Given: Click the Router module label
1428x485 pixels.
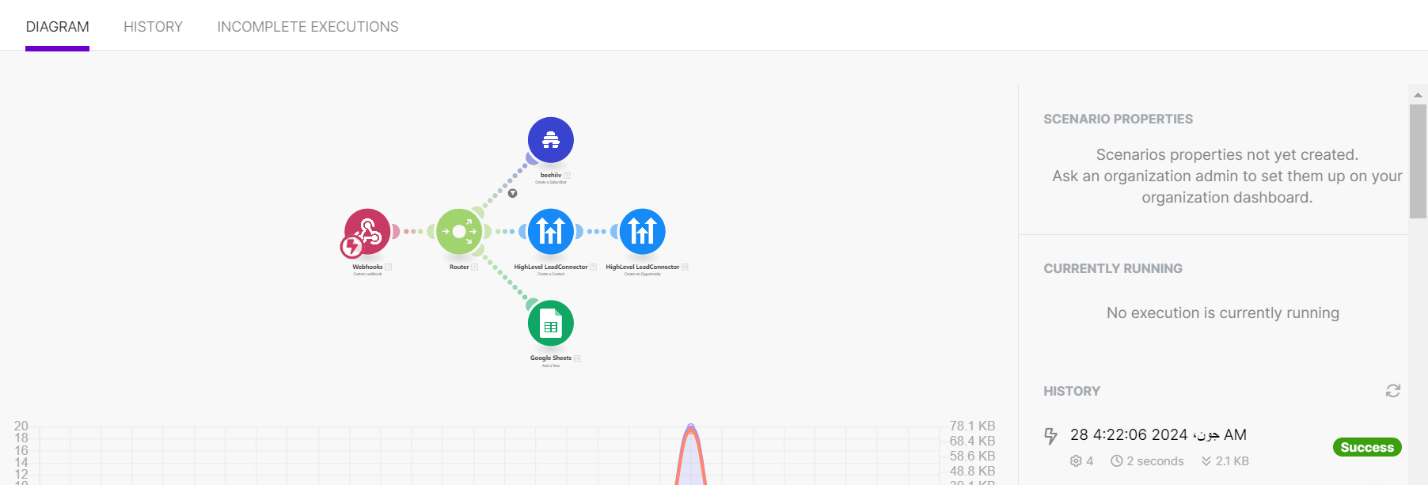Looking at the screenshot, I should 459,267.
